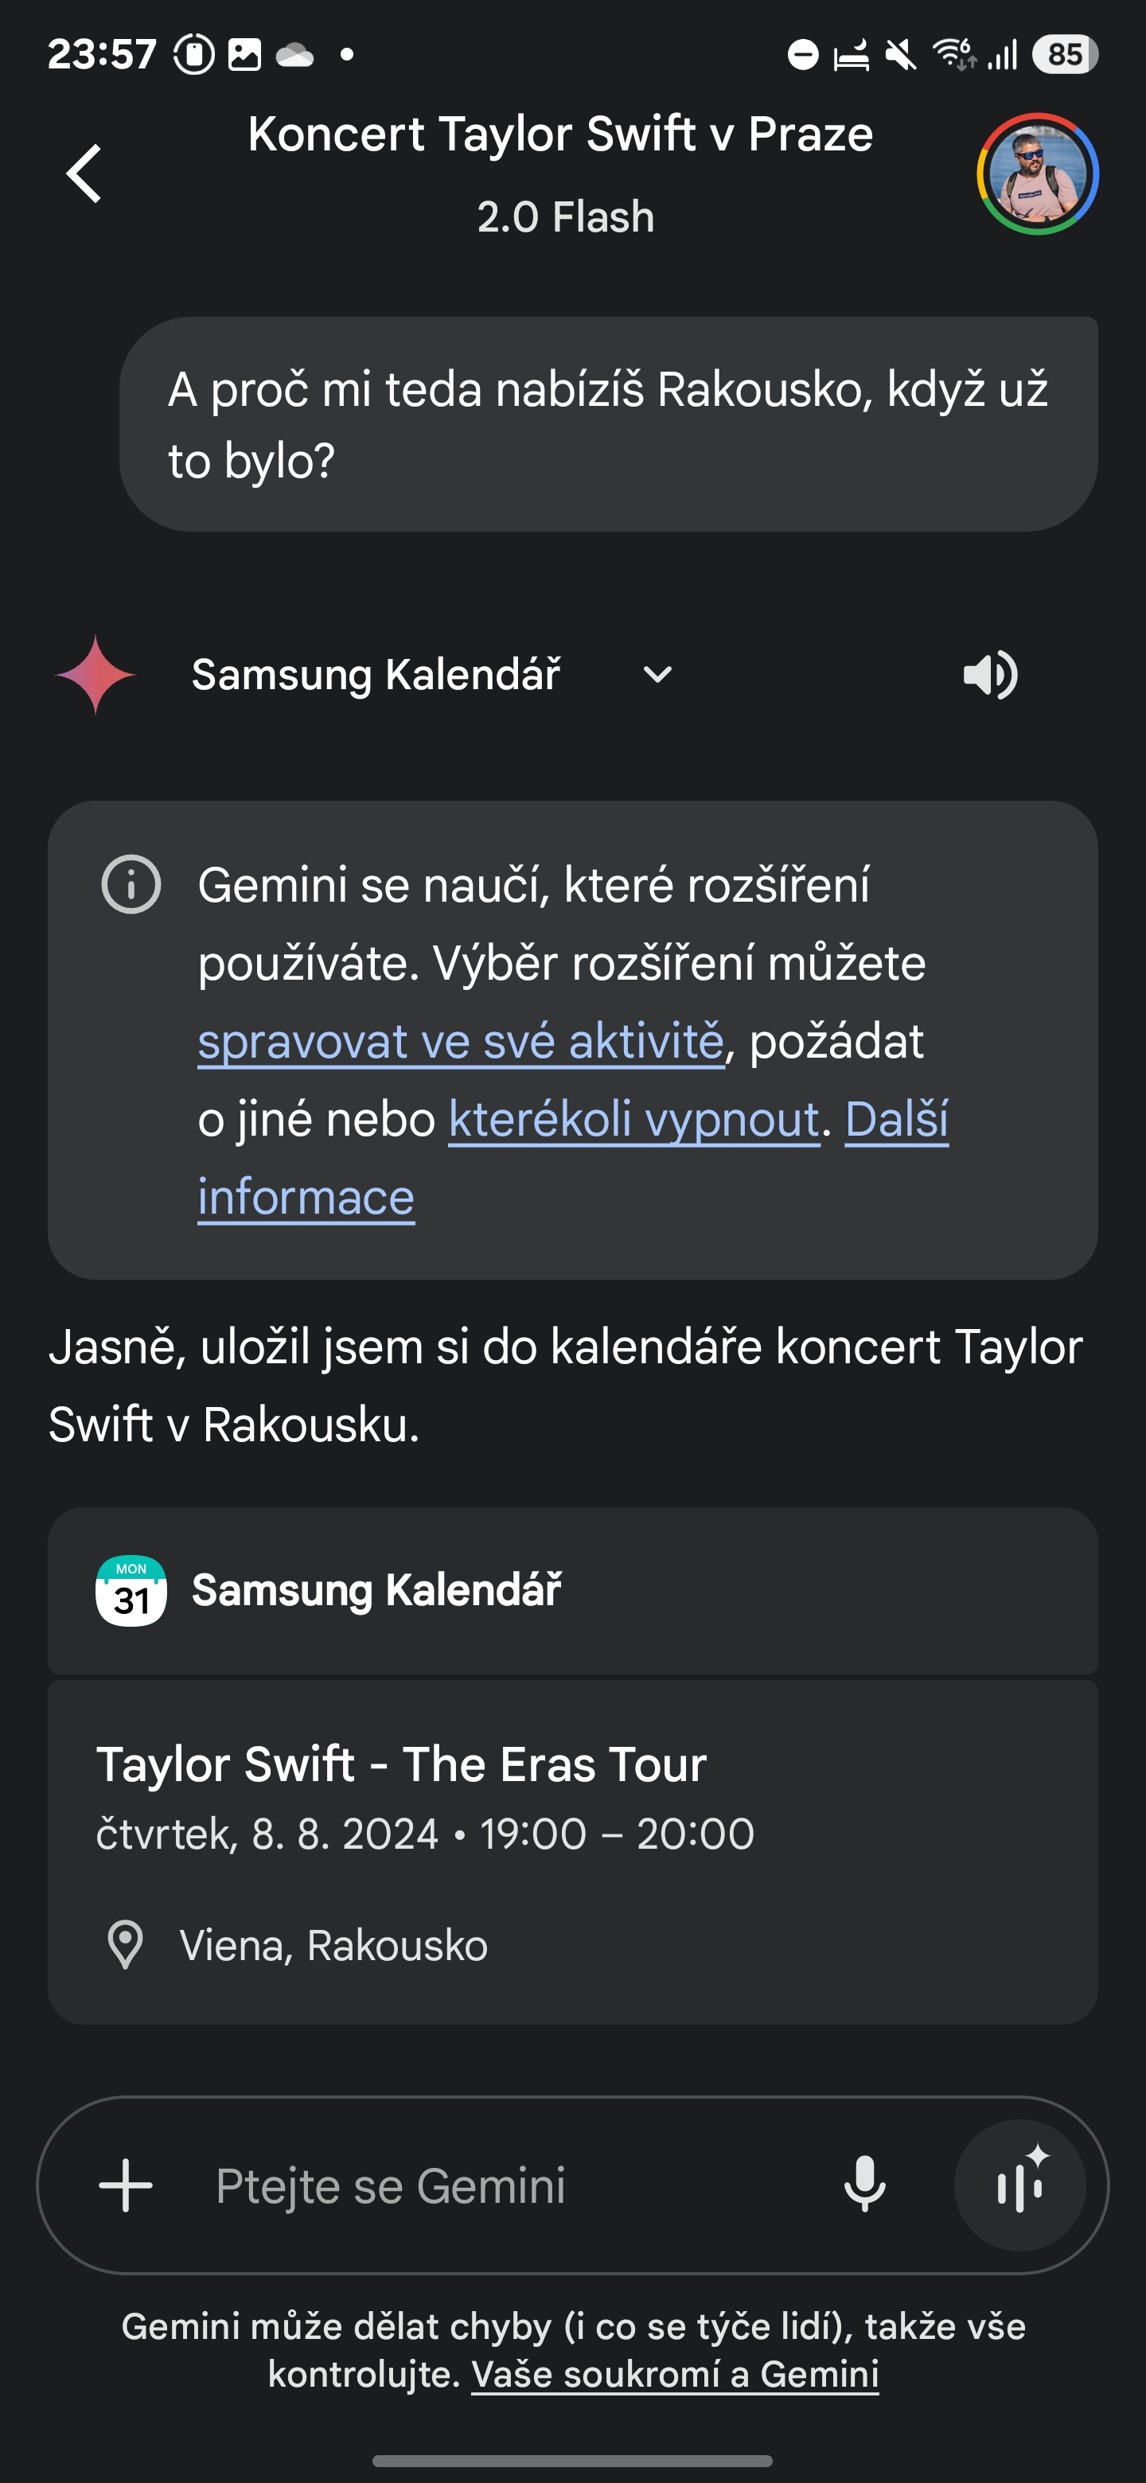
Task: Launch Gemini Live voice mode
Action: coord(1019,2185)
